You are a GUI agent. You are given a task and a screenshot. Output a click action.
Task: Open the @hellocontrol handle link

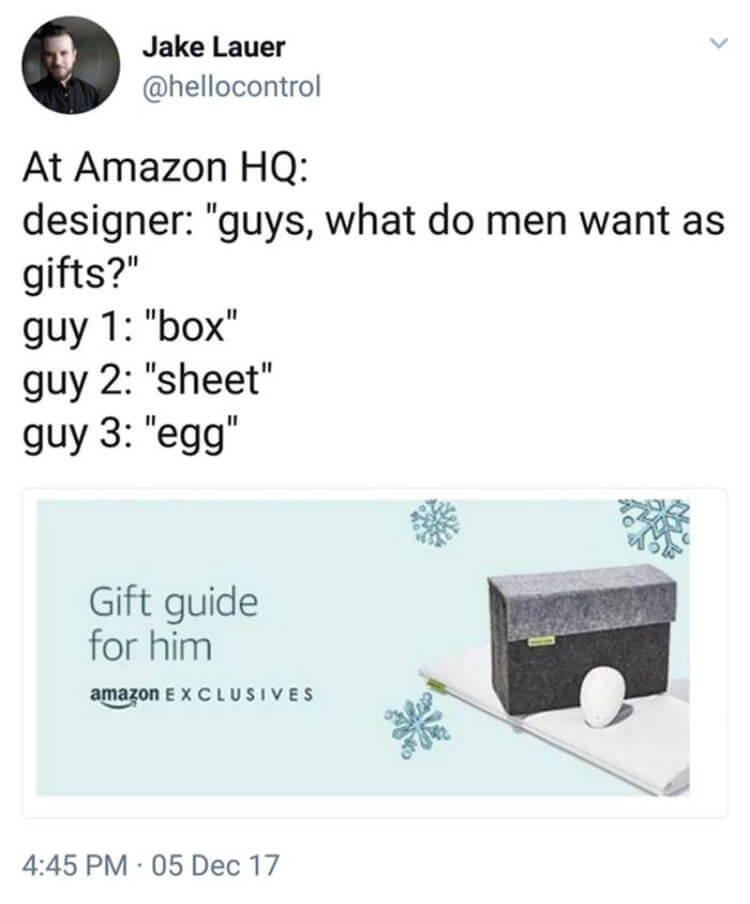point(231,86)
